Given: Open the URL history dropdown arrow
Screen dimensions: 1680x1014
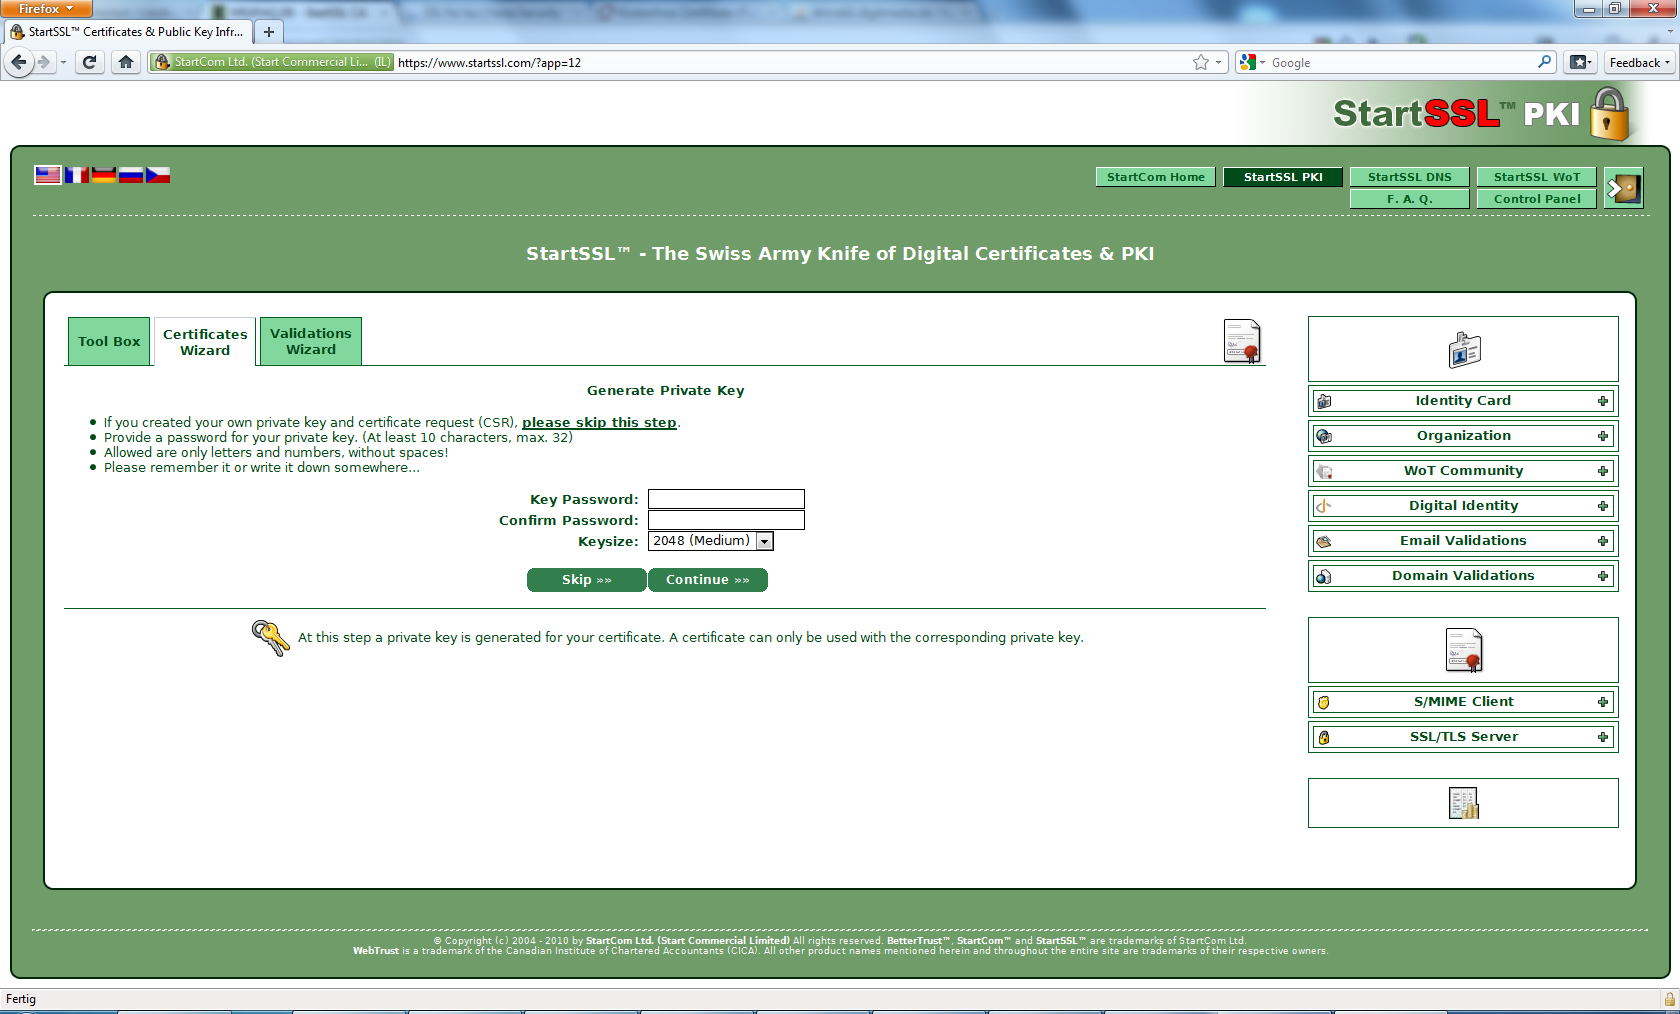Looking at the screenshot, I should pyautogui.click(x=1218, y=62).
